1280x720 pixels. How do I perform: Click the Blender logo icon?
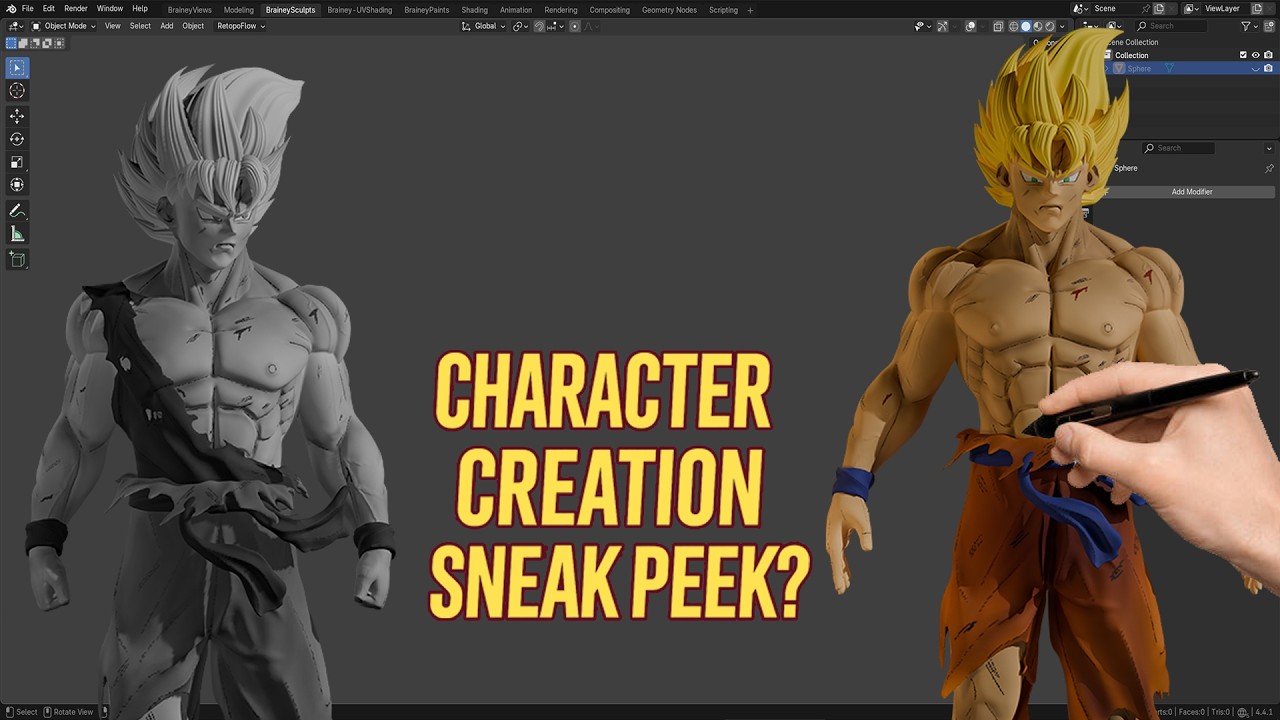(x=11, y=9)
